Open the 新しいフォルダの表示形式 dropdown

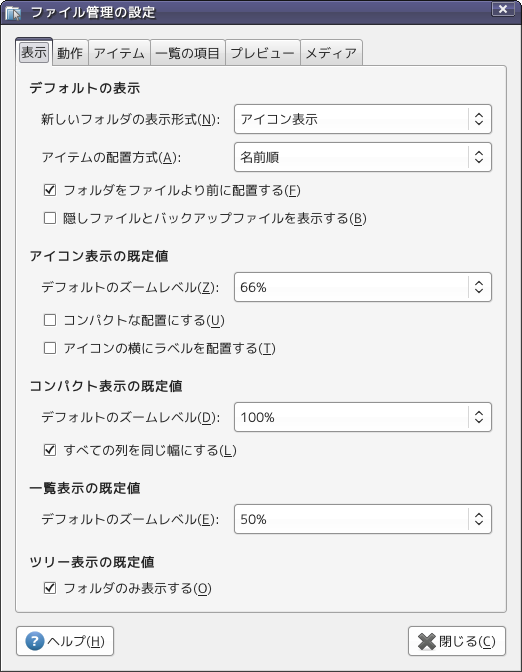pos(363,119)
